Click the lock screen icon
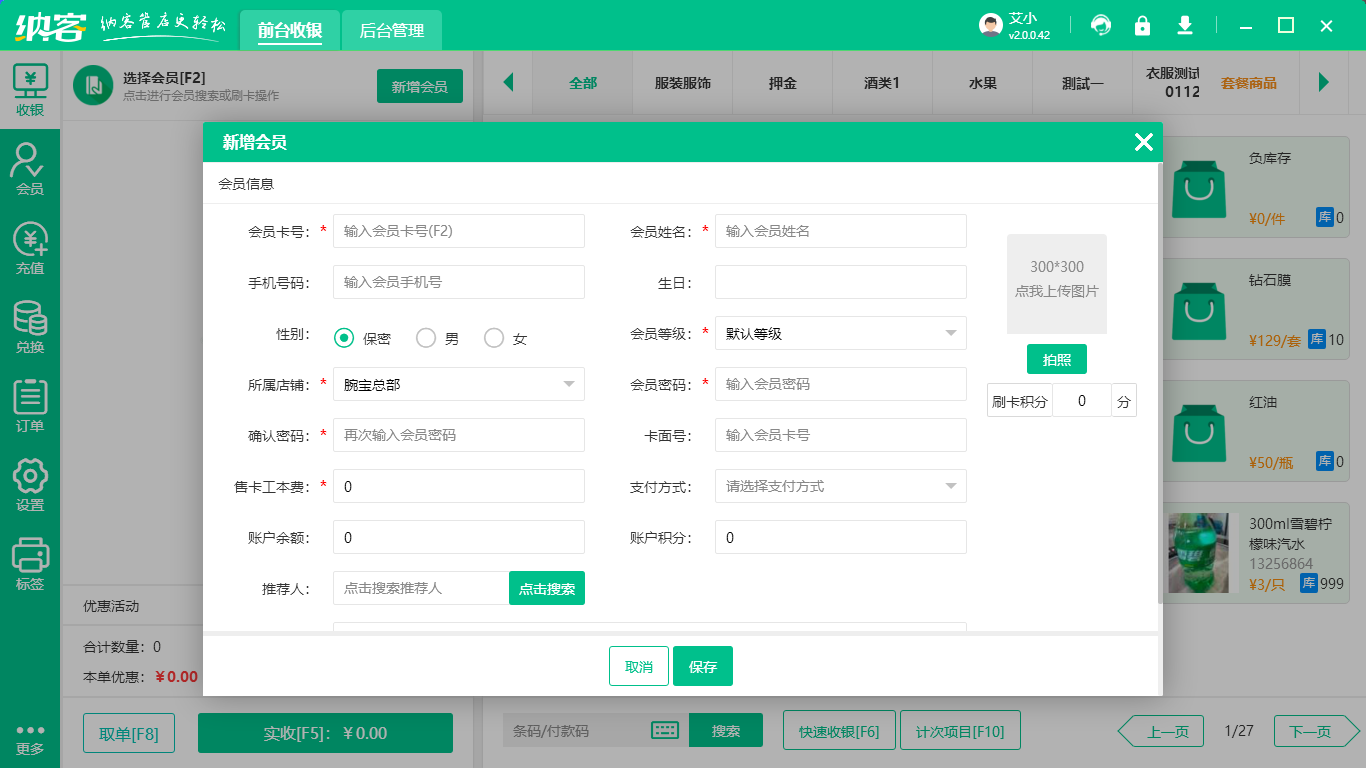The height and width of the screenshot is (768, 1366). pyautogui.click(x=1142, y=25)
